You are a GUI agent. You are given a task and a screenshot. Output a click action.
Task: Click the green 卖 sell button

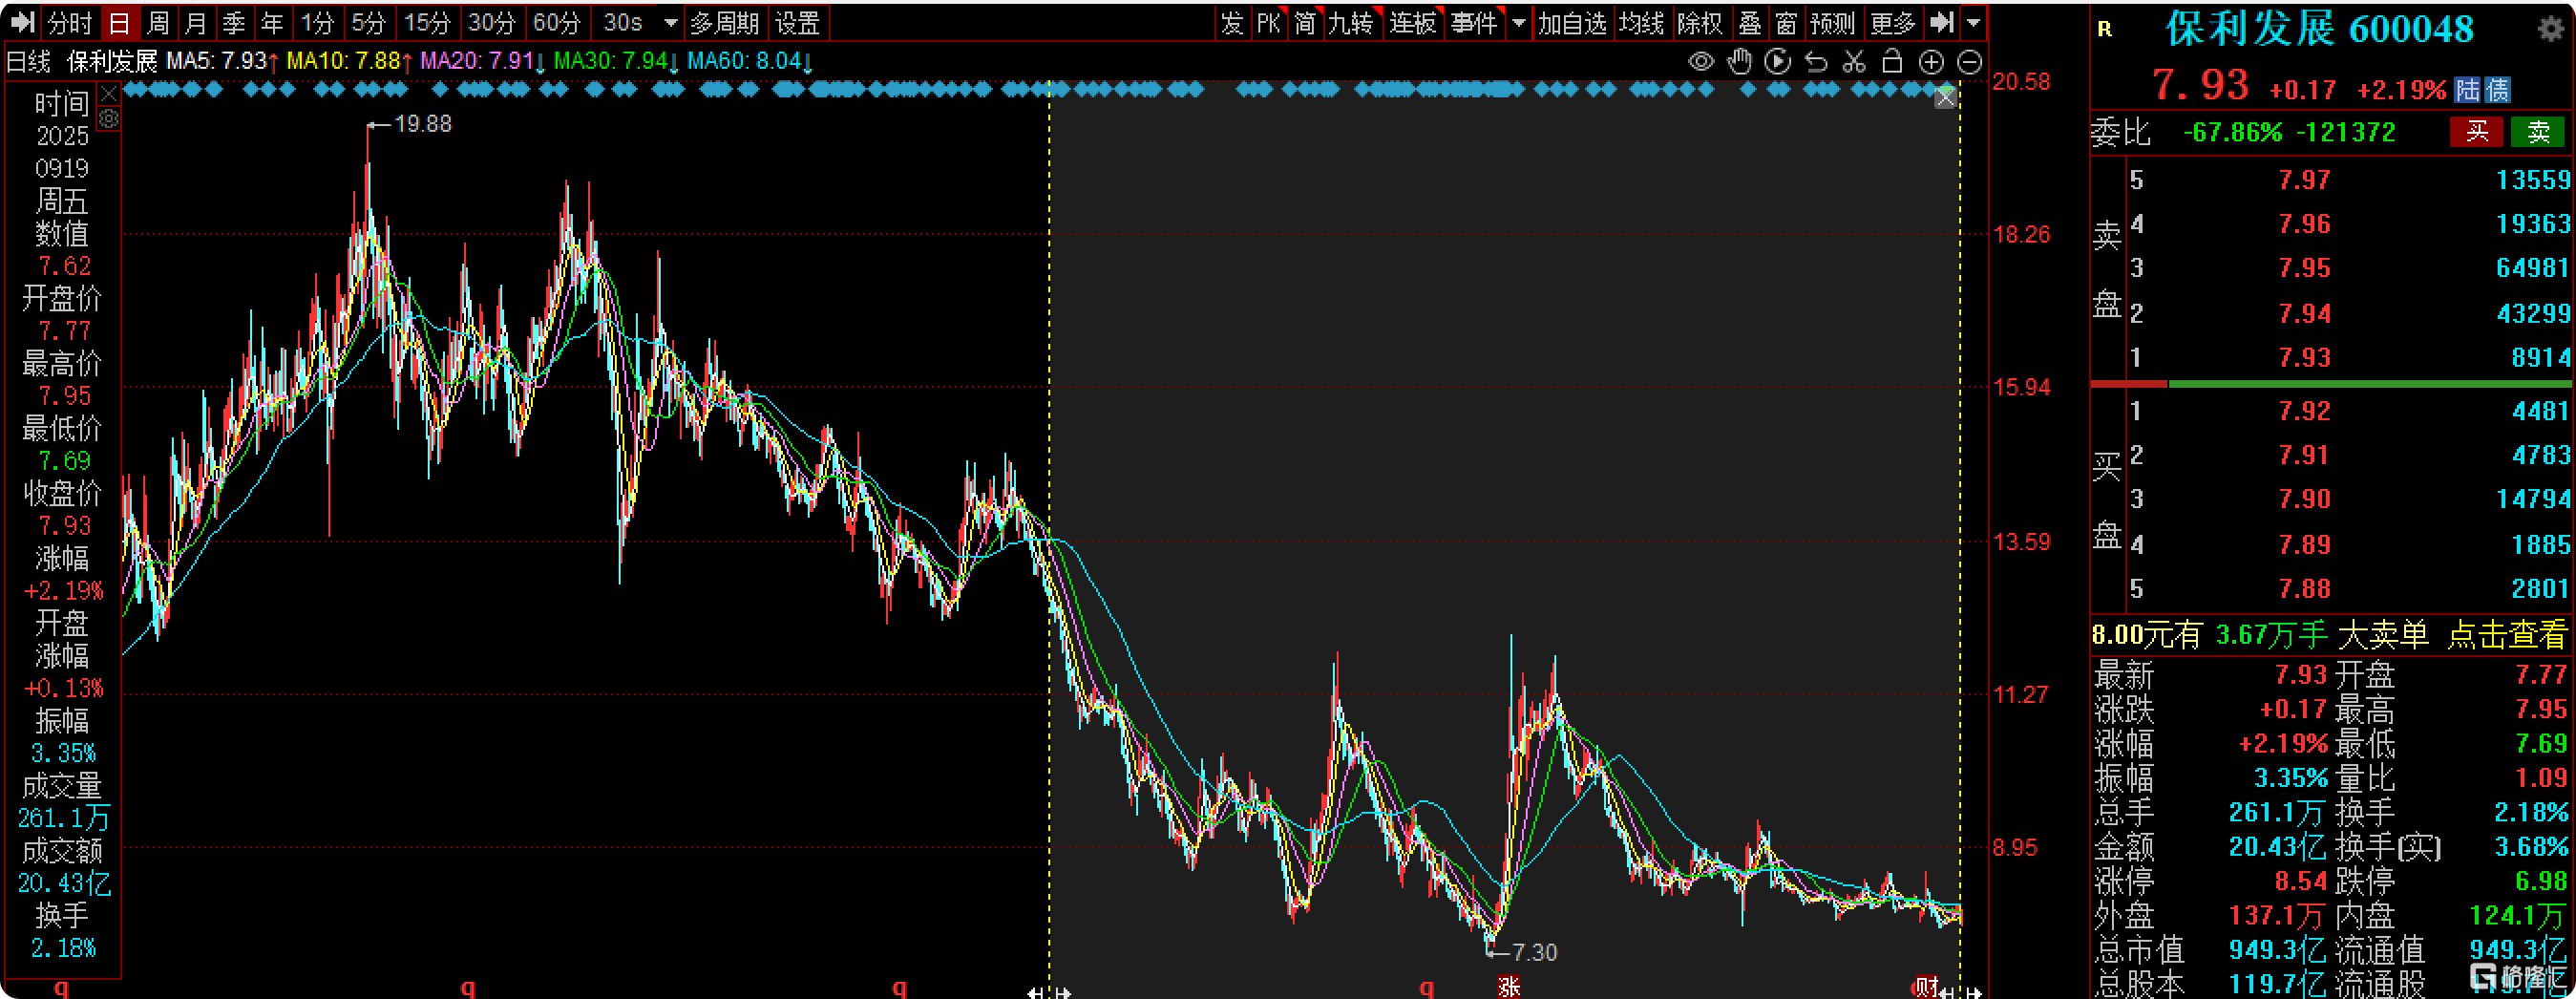click(2538, 132)
